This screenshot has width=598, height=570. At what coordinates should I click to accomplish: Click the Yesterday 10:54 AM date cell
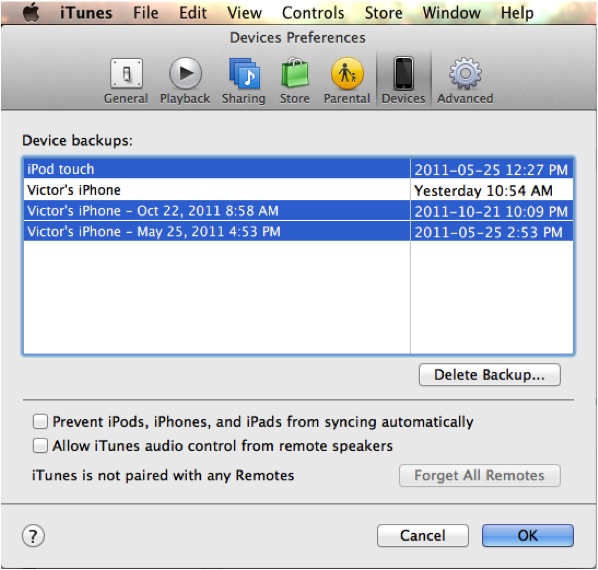pyautogui.click(x=483, y=191)
